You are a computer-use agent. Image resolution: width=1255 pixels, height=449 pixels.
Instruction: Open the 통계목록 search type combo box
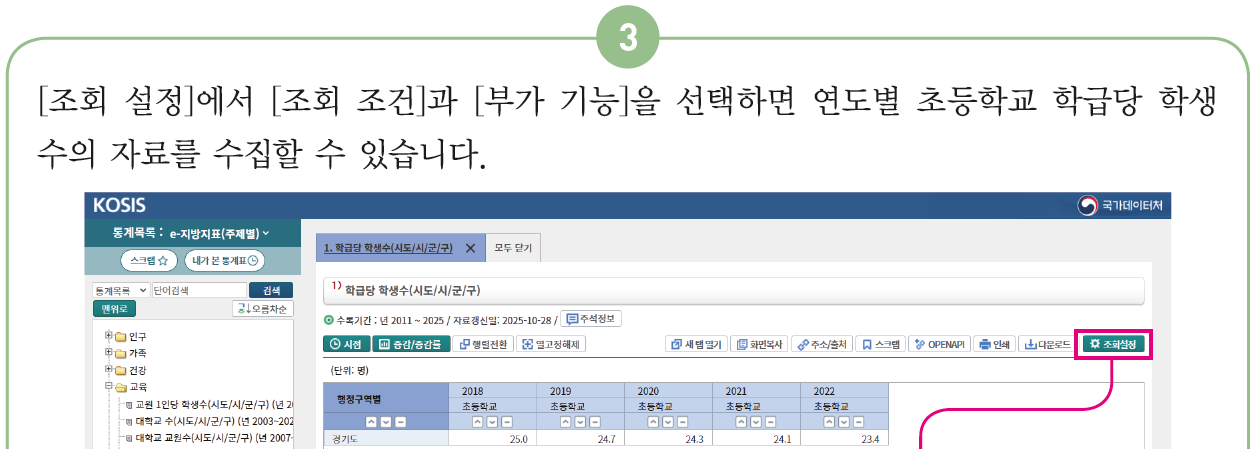click(121, 290)
